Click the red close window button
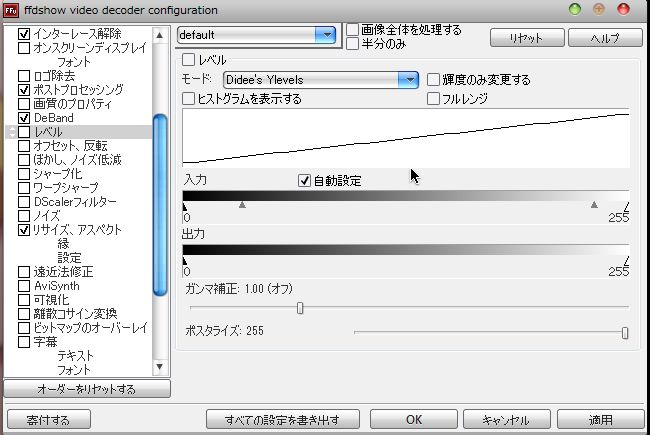The image size is (650, 435). pos(623,9)
